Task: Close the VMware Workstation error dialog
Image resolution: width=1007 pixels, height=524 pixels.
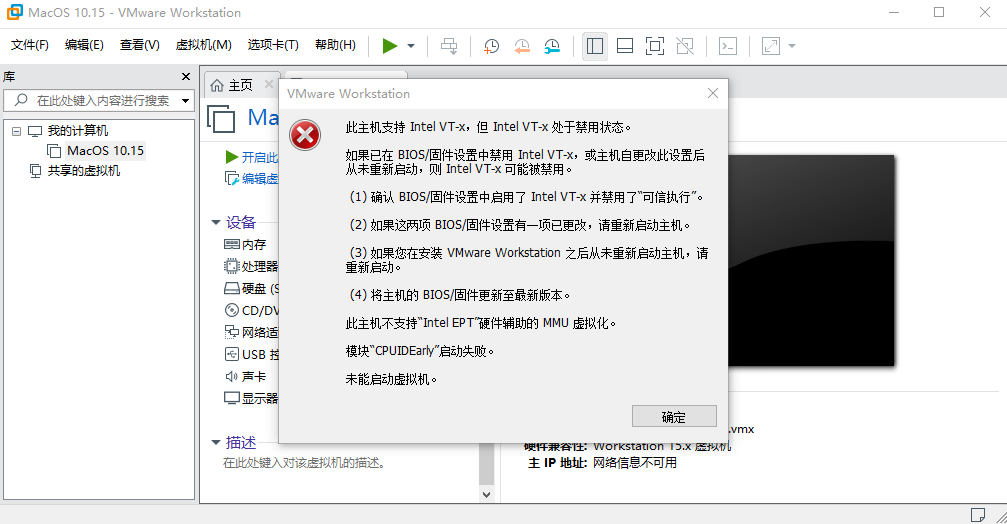Action: [713, 94]
